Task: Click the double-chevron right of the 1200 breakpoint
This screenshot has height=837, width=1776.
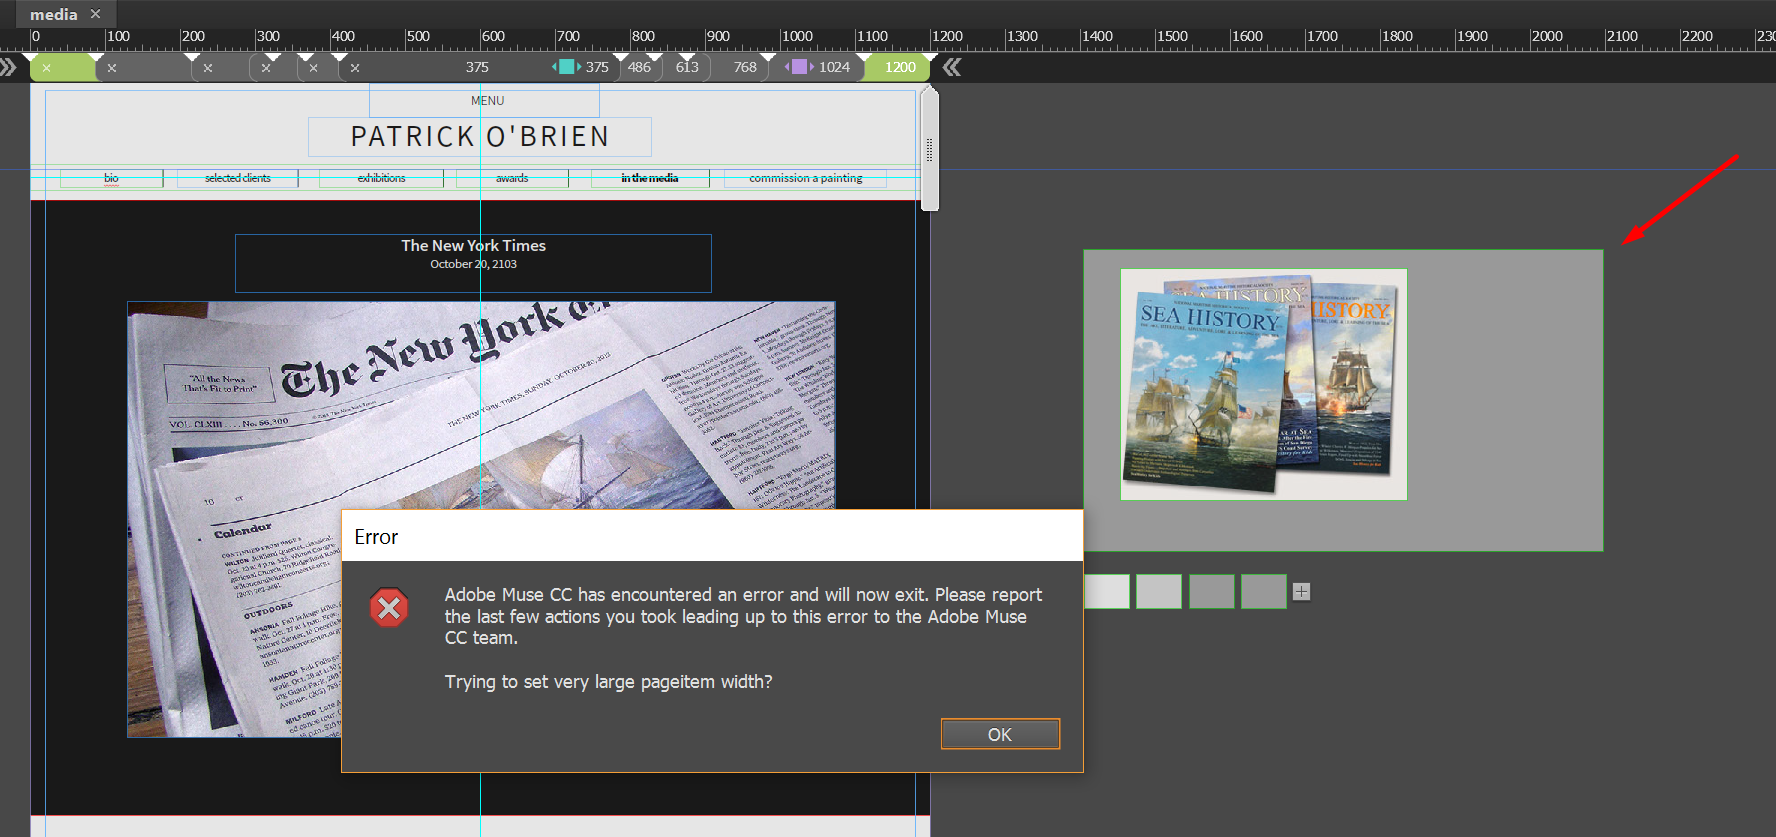Action: [952, 67]
